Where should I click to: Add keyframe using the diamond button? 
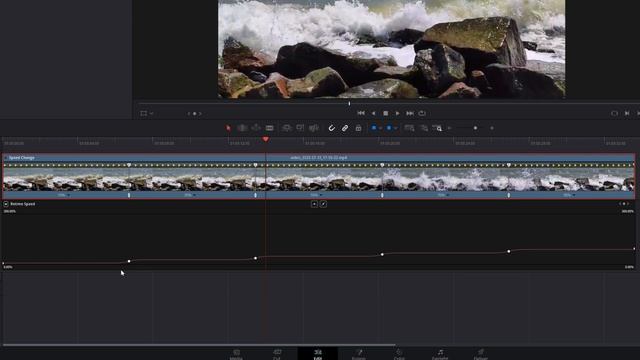(624, 204)
